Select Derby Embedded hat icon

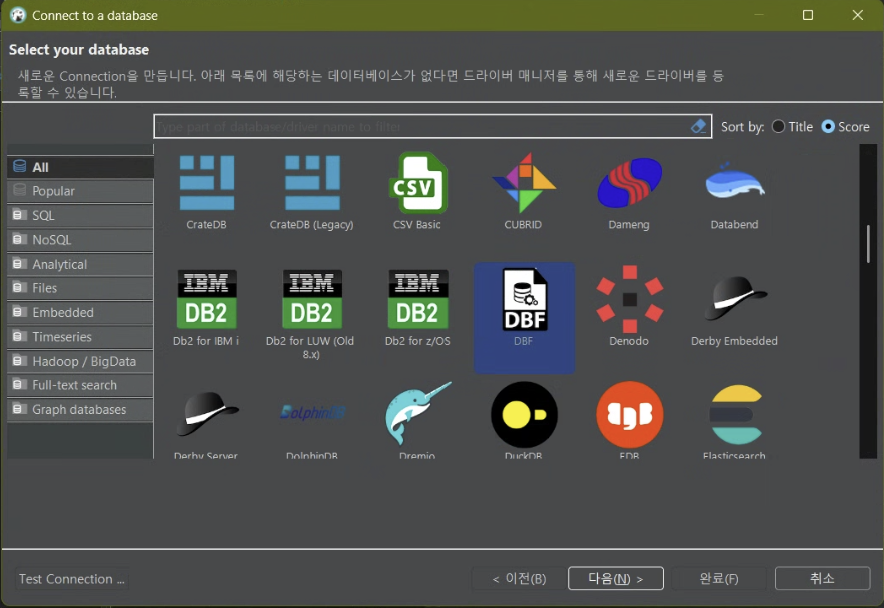735,298
